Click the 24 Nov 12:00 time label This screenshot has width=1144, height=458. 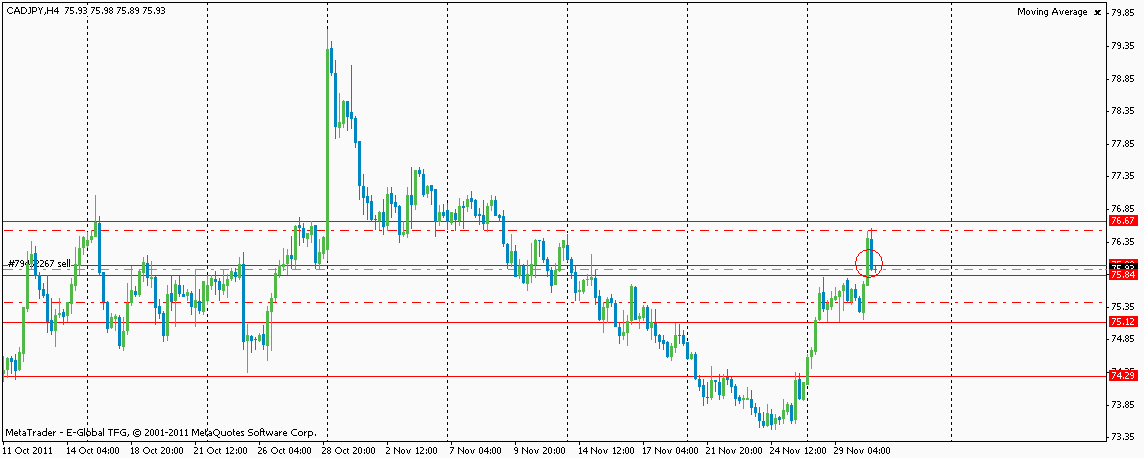click(x=799, y=450)
